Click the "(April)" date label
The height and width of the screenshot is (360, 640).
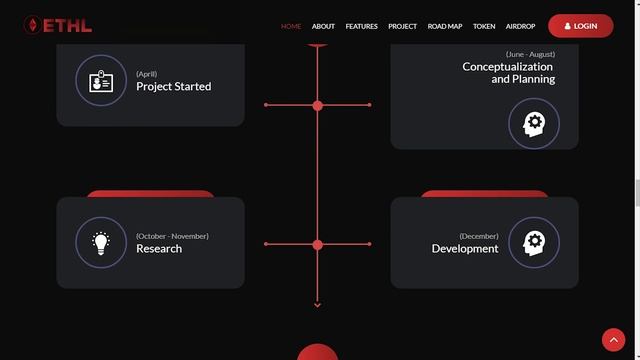point(147,74)
